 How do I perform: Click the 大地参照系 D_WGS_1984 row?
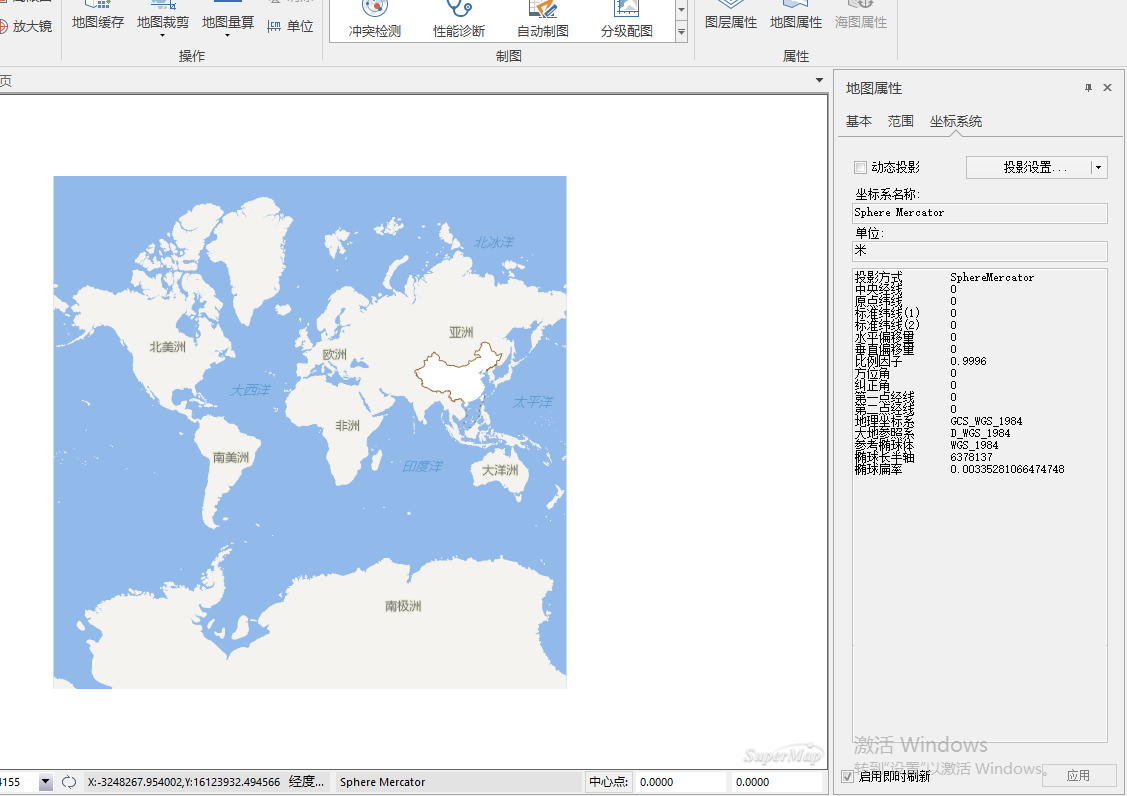(x=932, y=433)
